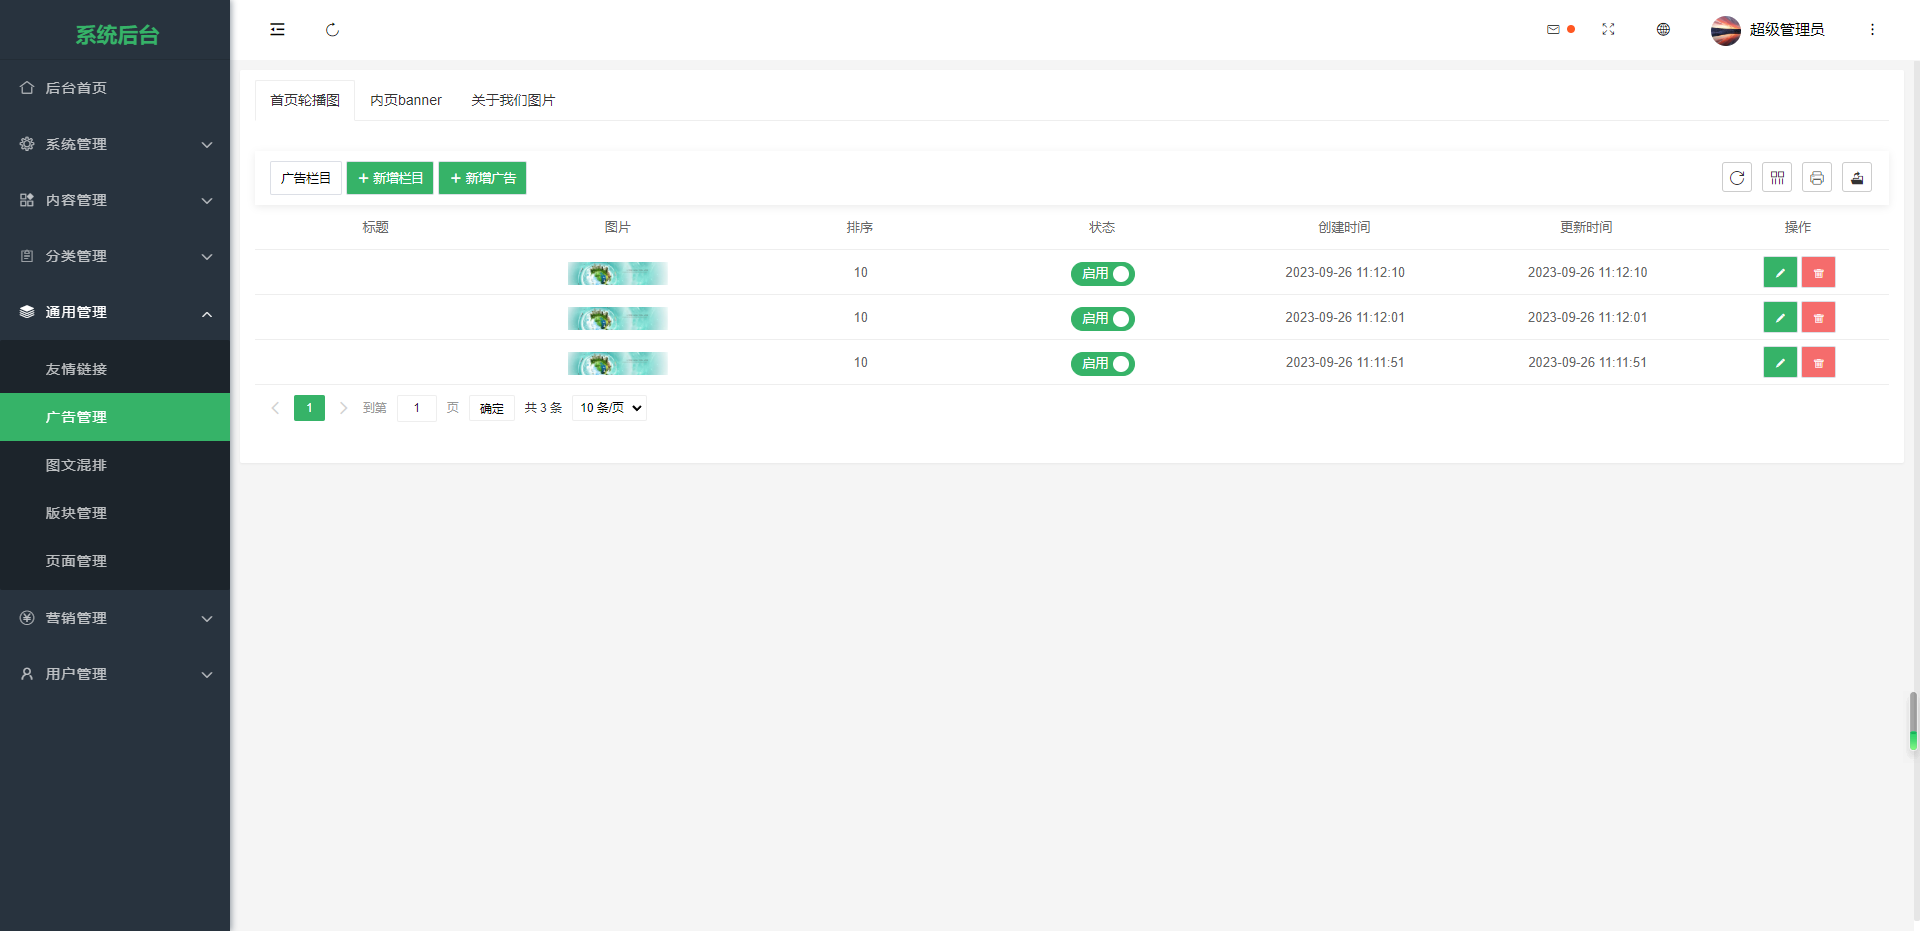The height and width of the screenshot is (931, 1920).
Task: Toggle the second row's 启用 switch
Action: [x=1102, y=319]
